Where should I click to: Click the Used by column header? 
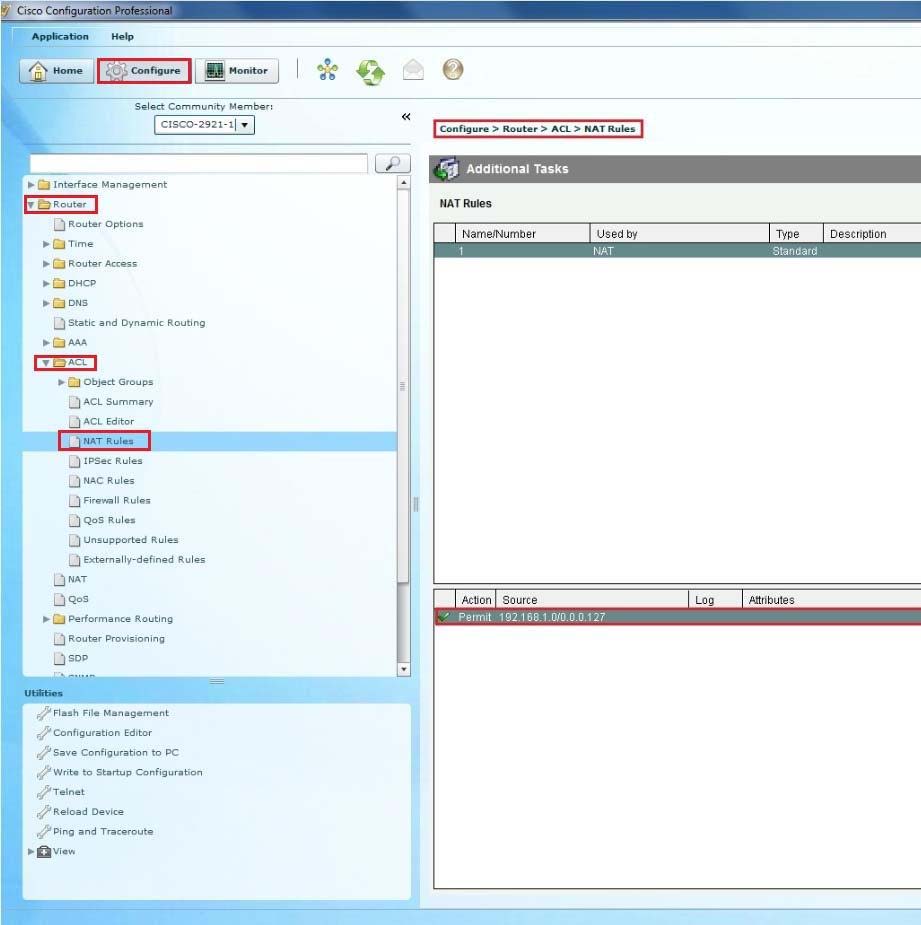coord(679,234)
